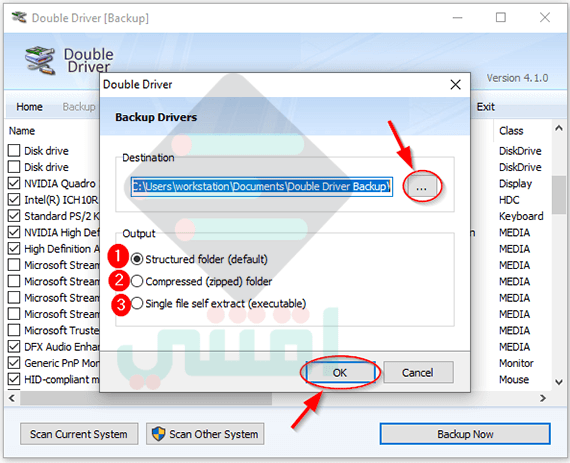Uncheck Intel(R) ICH10R driver checkbox
The width and height of the screenshot is (570, 463).
tap(14, 200)
